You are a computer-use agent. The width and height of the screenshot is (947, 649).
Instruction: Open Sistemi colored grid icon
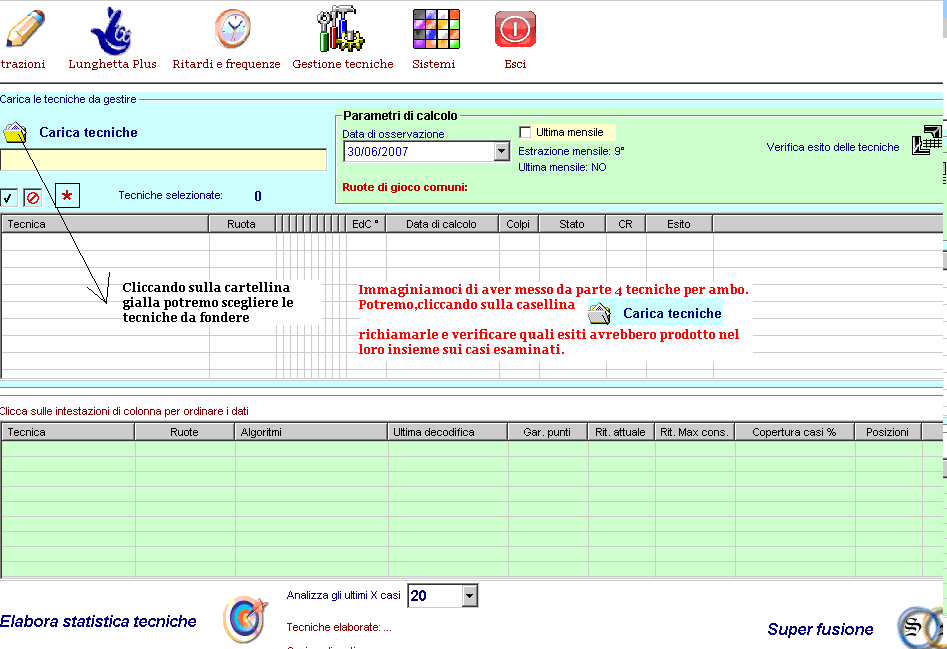point(436,29)
